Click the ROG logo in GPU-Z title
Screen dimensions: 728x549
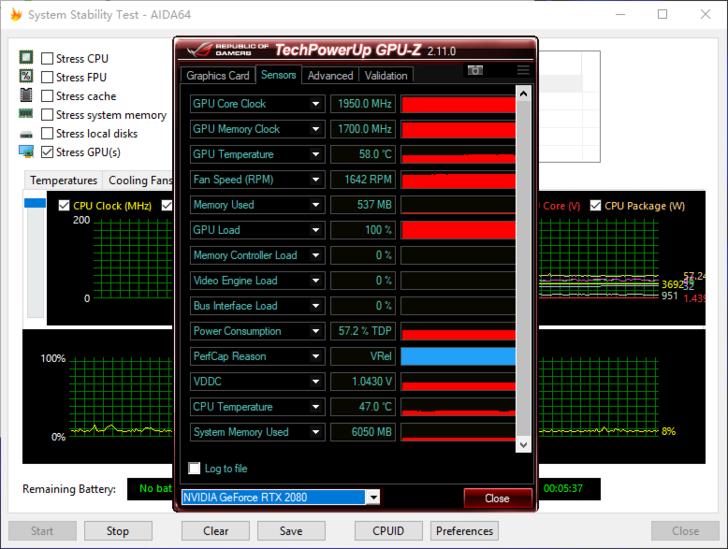(x=199, y=50)
